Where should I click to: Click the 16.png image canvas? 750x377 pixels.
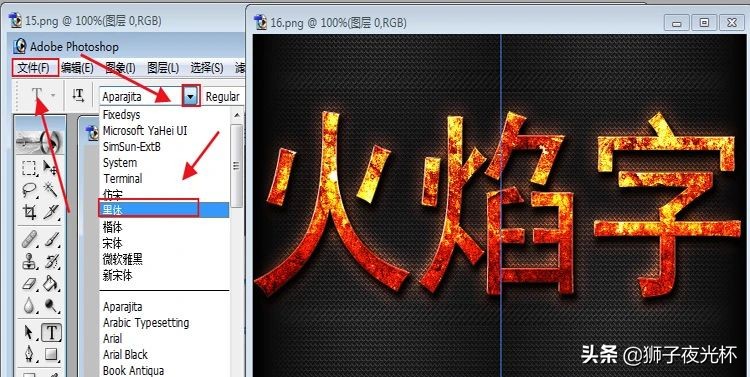[500, 206]
